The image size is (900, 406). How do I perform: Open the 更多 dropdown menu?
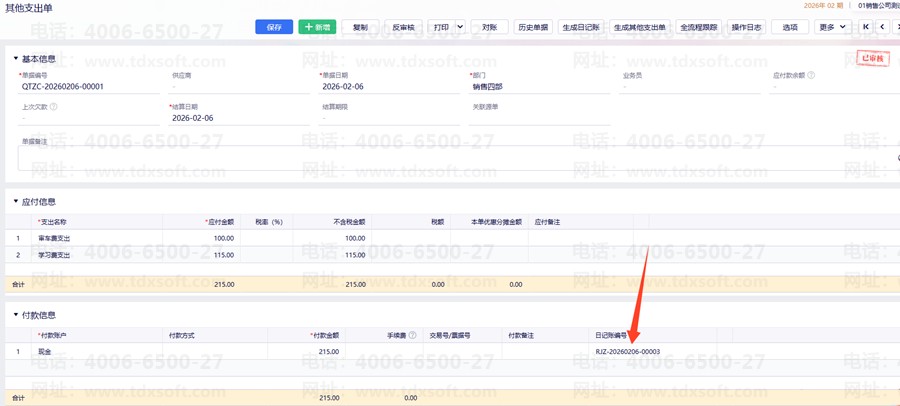point(831,27)
